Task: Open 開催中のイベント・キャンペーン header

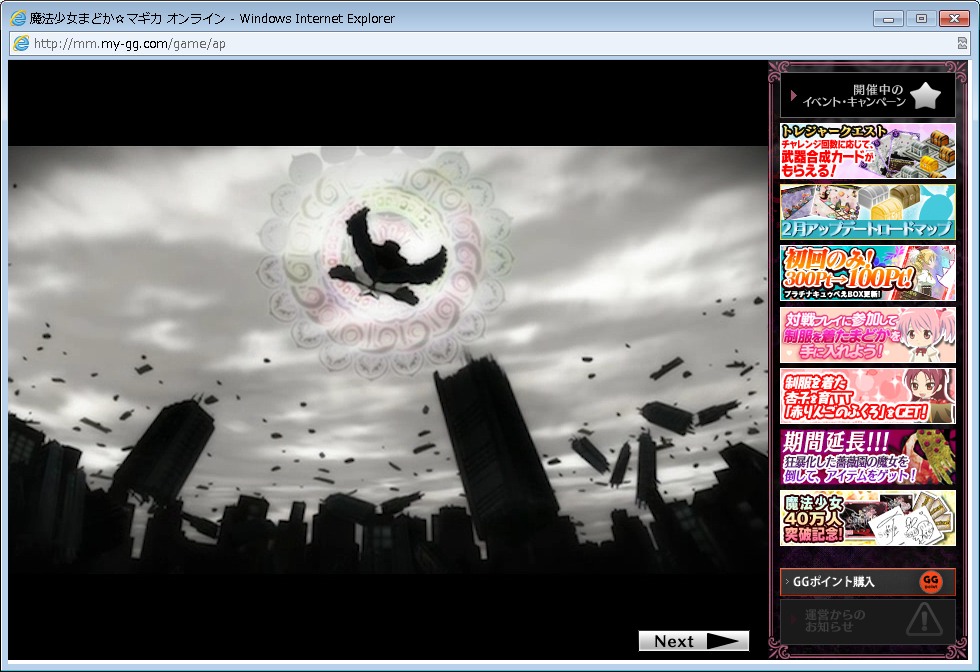Action: 868,96
